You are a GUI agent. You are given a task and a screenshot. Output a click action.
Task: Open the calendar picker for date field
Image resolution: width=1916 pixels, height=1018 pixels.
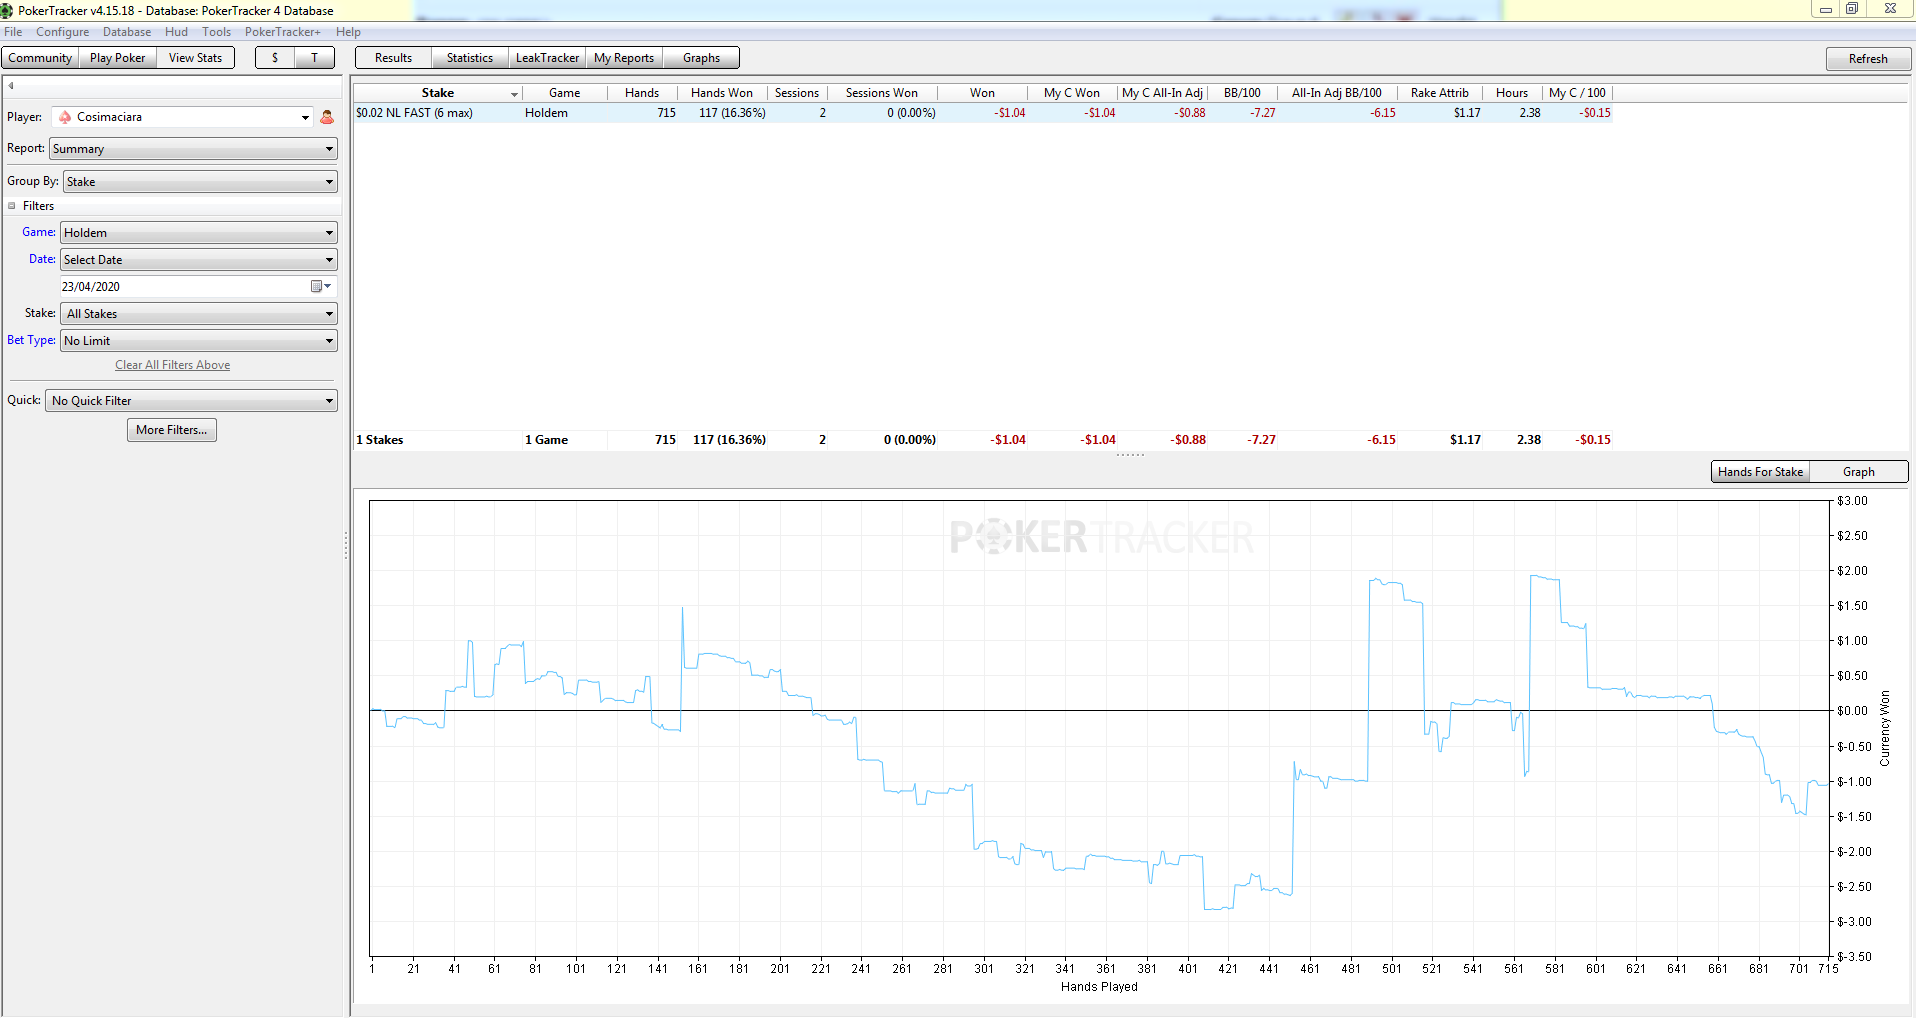click(320, 287)
